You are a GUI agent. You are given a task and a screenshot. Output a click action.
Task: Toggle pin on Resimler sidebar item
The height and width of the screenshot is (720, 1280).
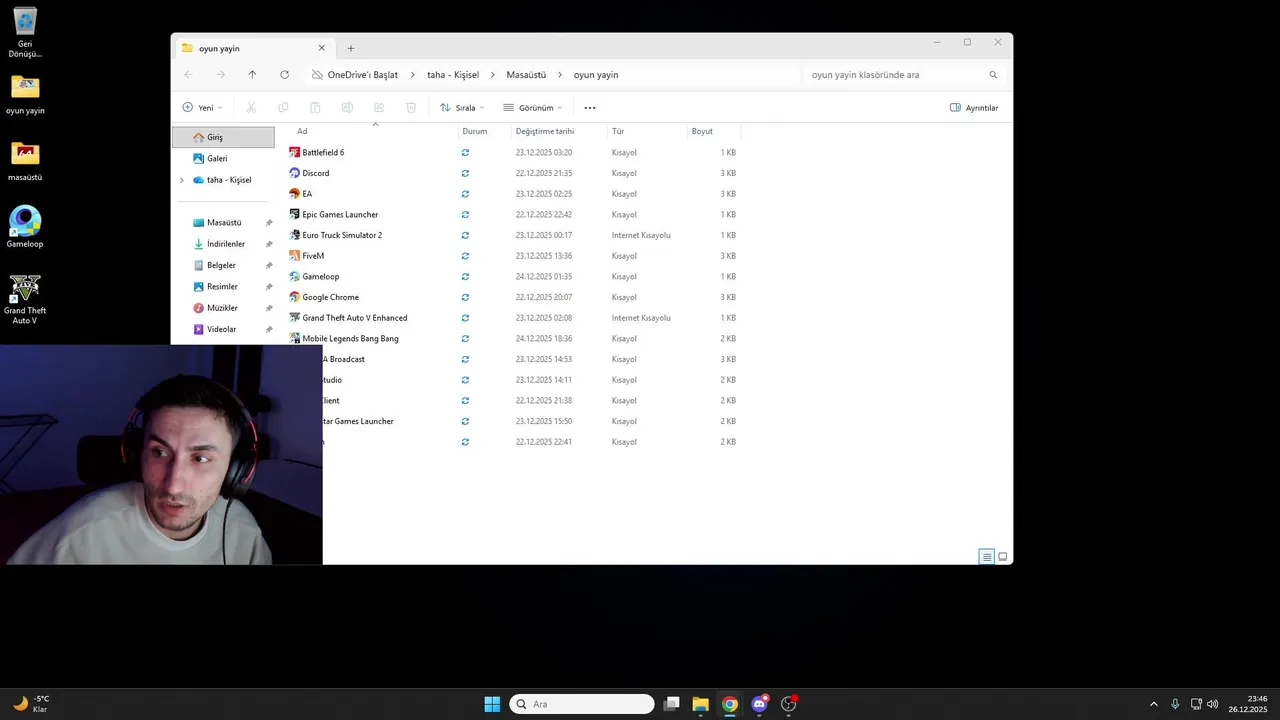click(269, 287)
